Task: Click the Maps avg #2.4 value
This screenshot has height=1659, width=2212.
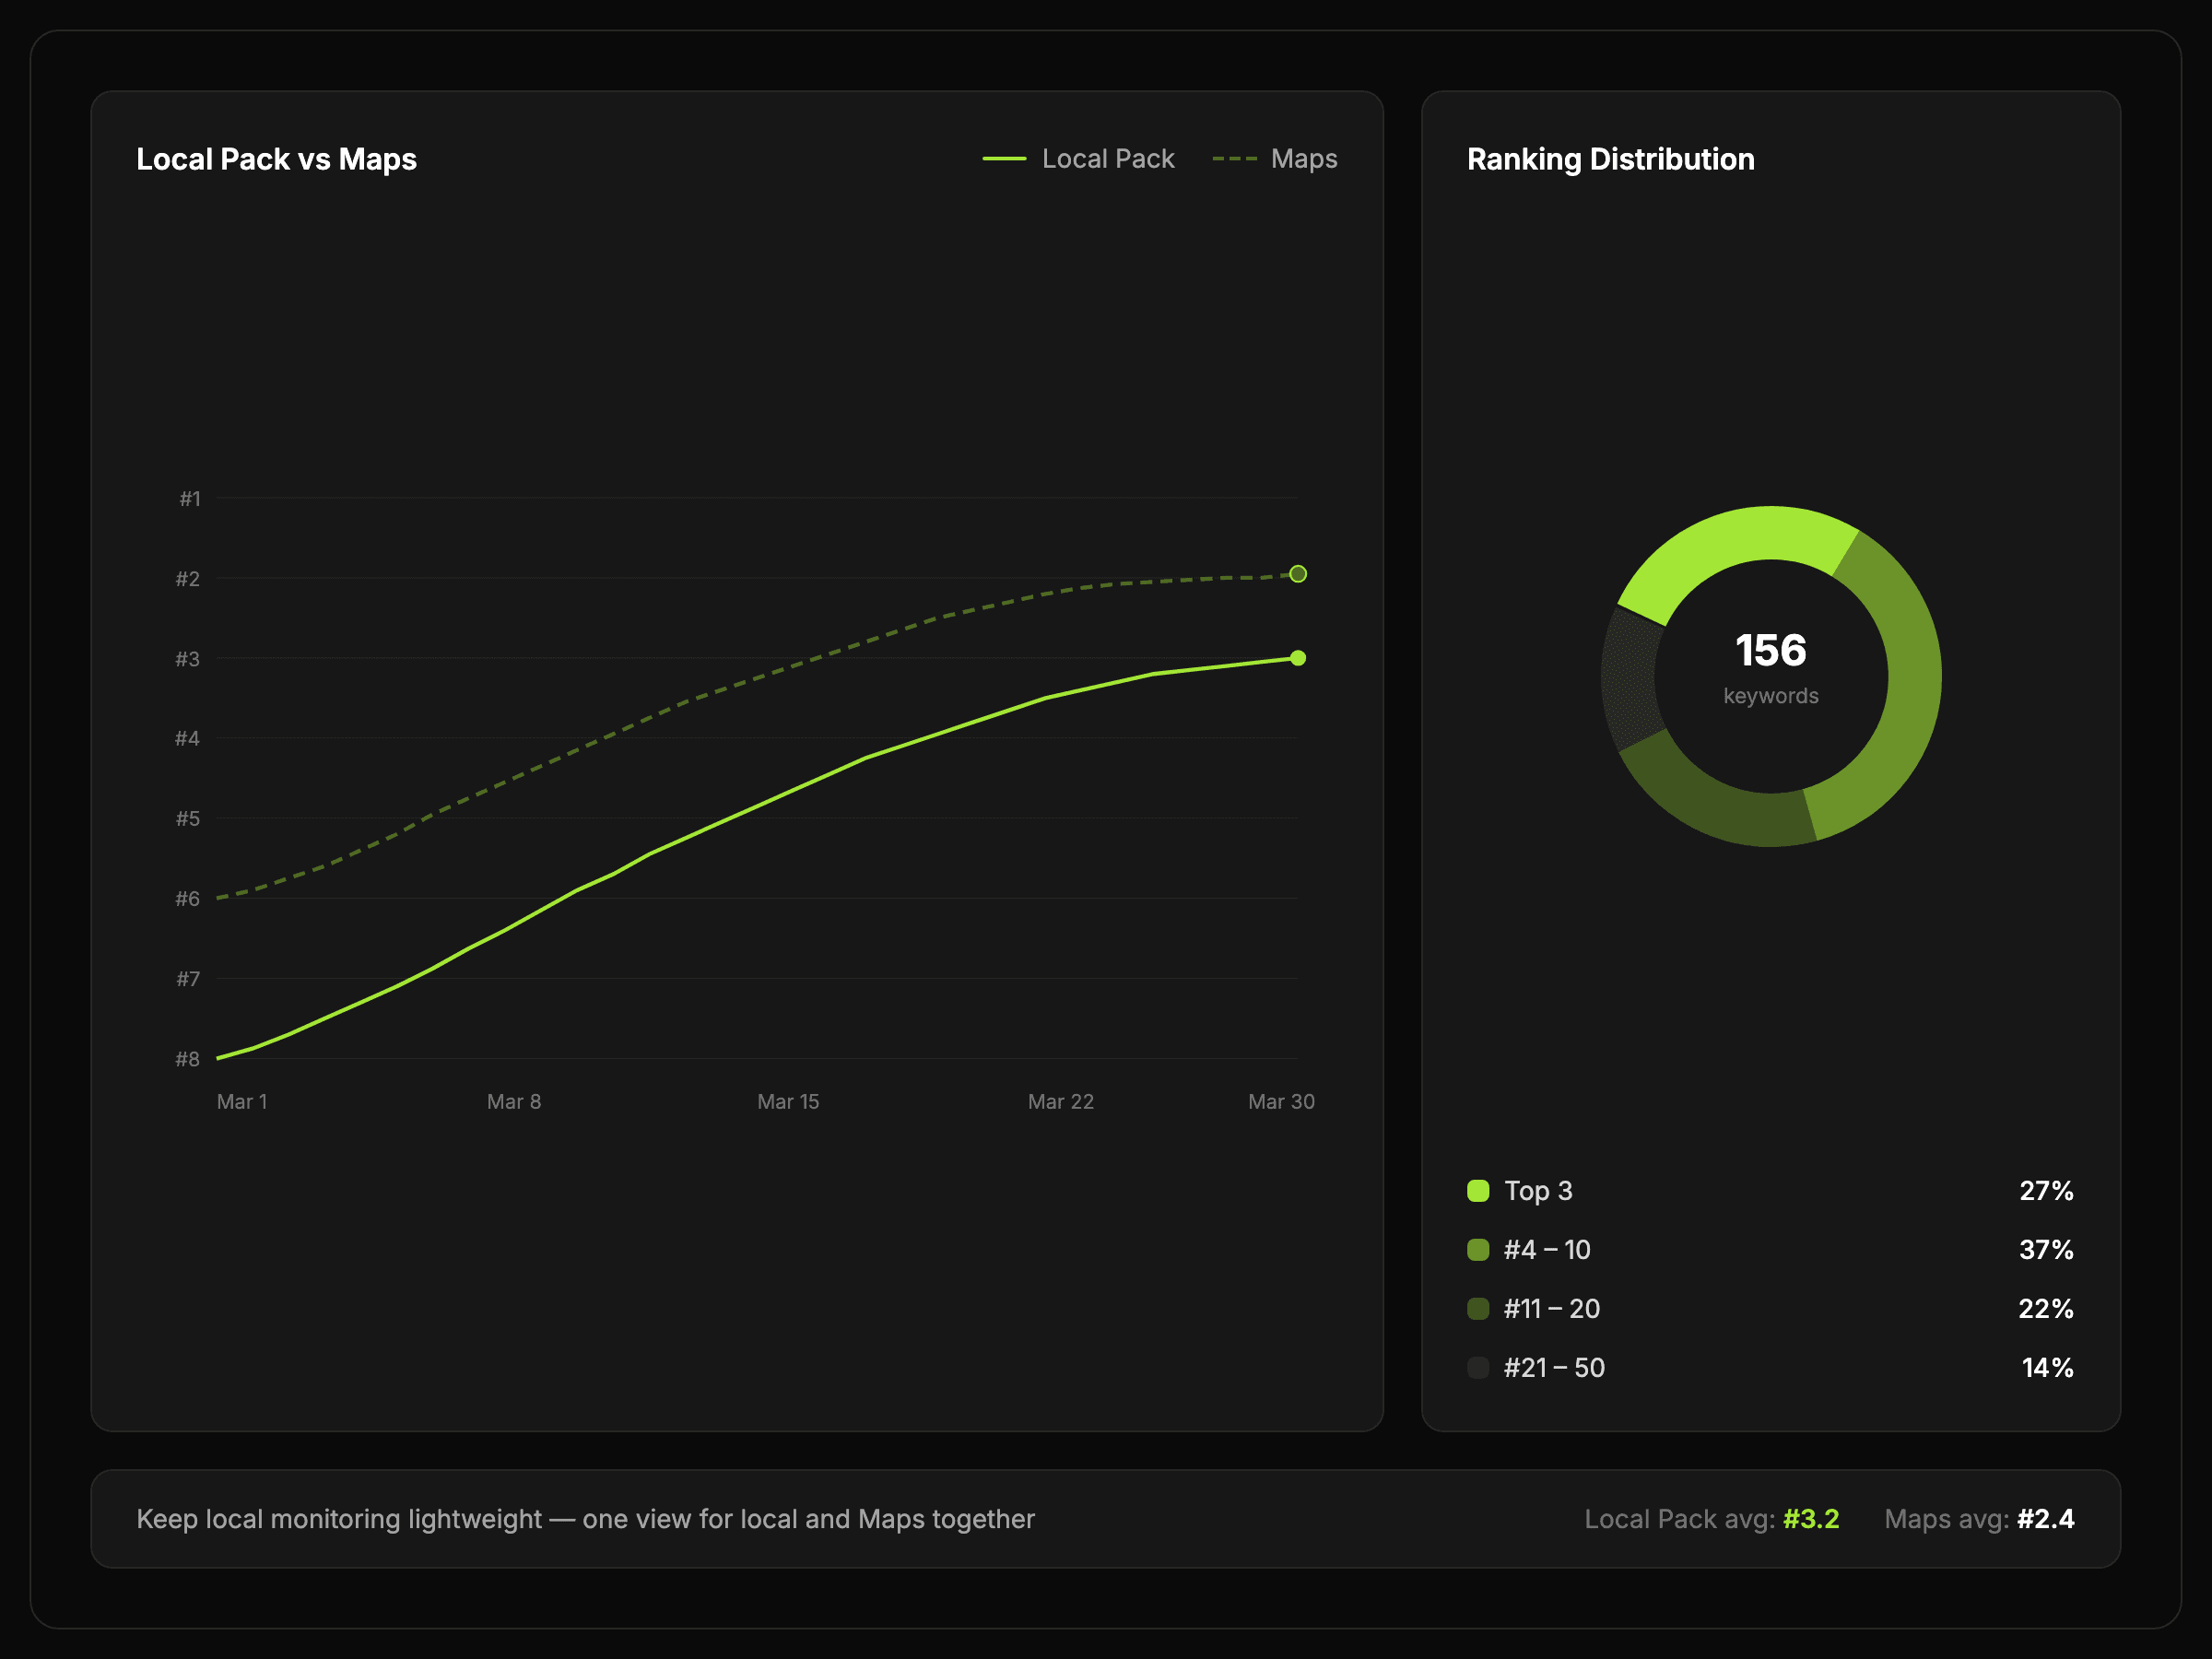Action: tap(2045, 1519)
